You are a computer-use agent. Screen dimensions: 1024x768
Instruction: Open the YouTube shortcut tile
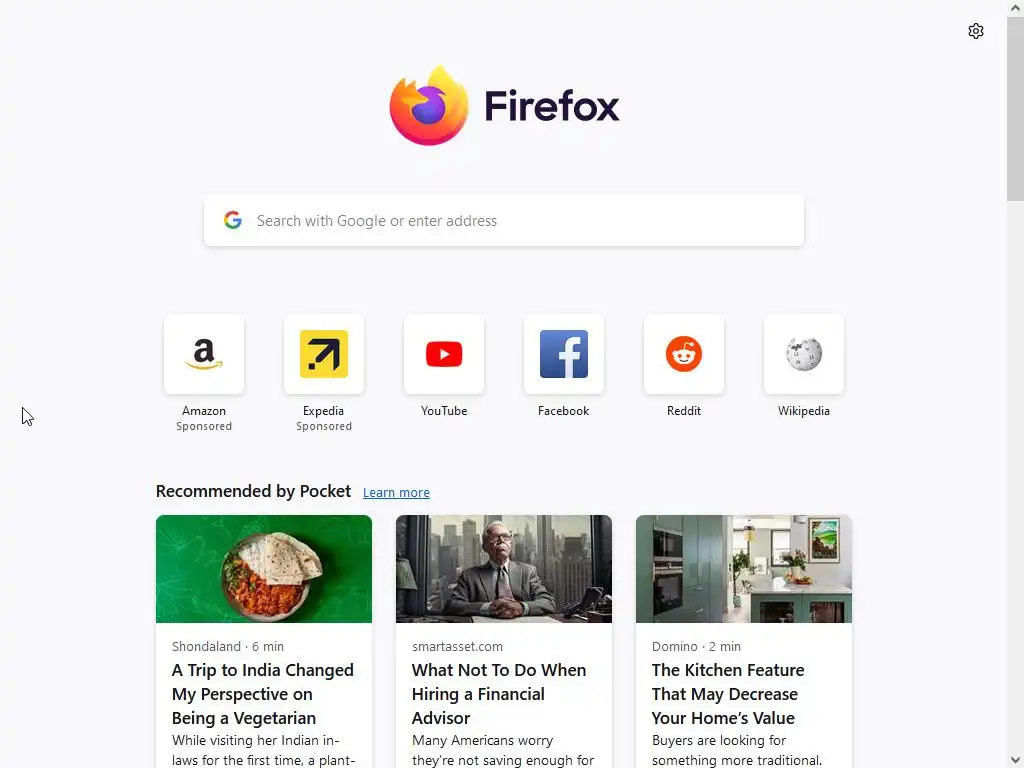[443, 354]
